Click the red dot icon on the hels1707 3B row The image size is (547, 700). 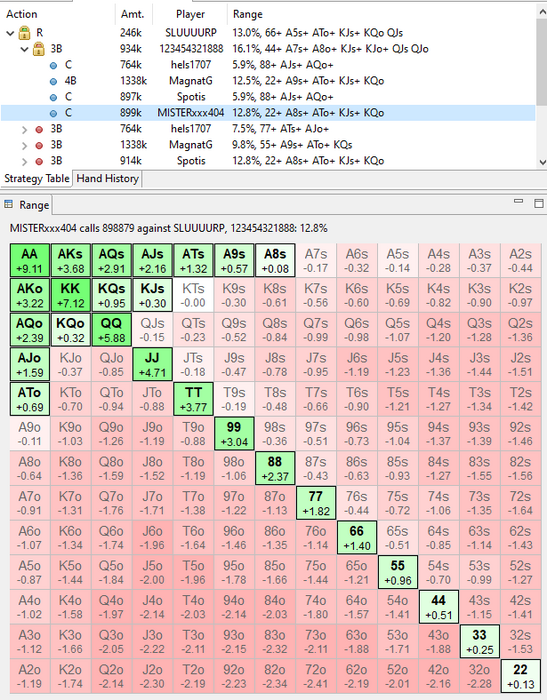39,129
